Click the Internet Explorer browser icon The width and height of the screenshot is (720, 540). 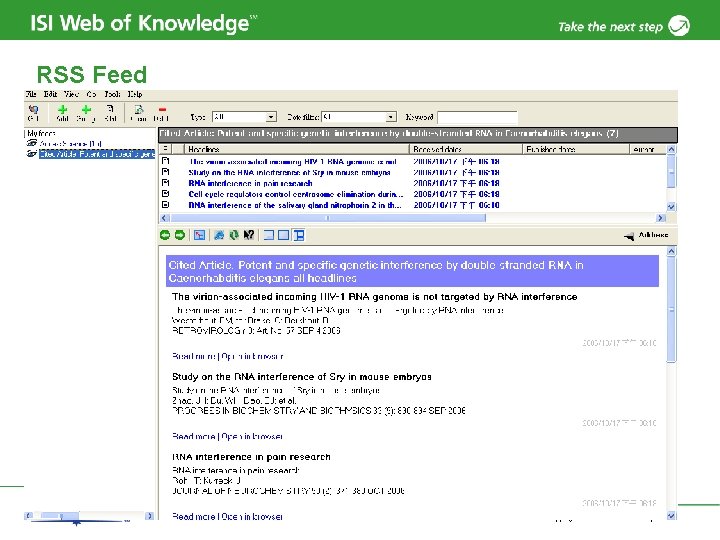(219, 235)
